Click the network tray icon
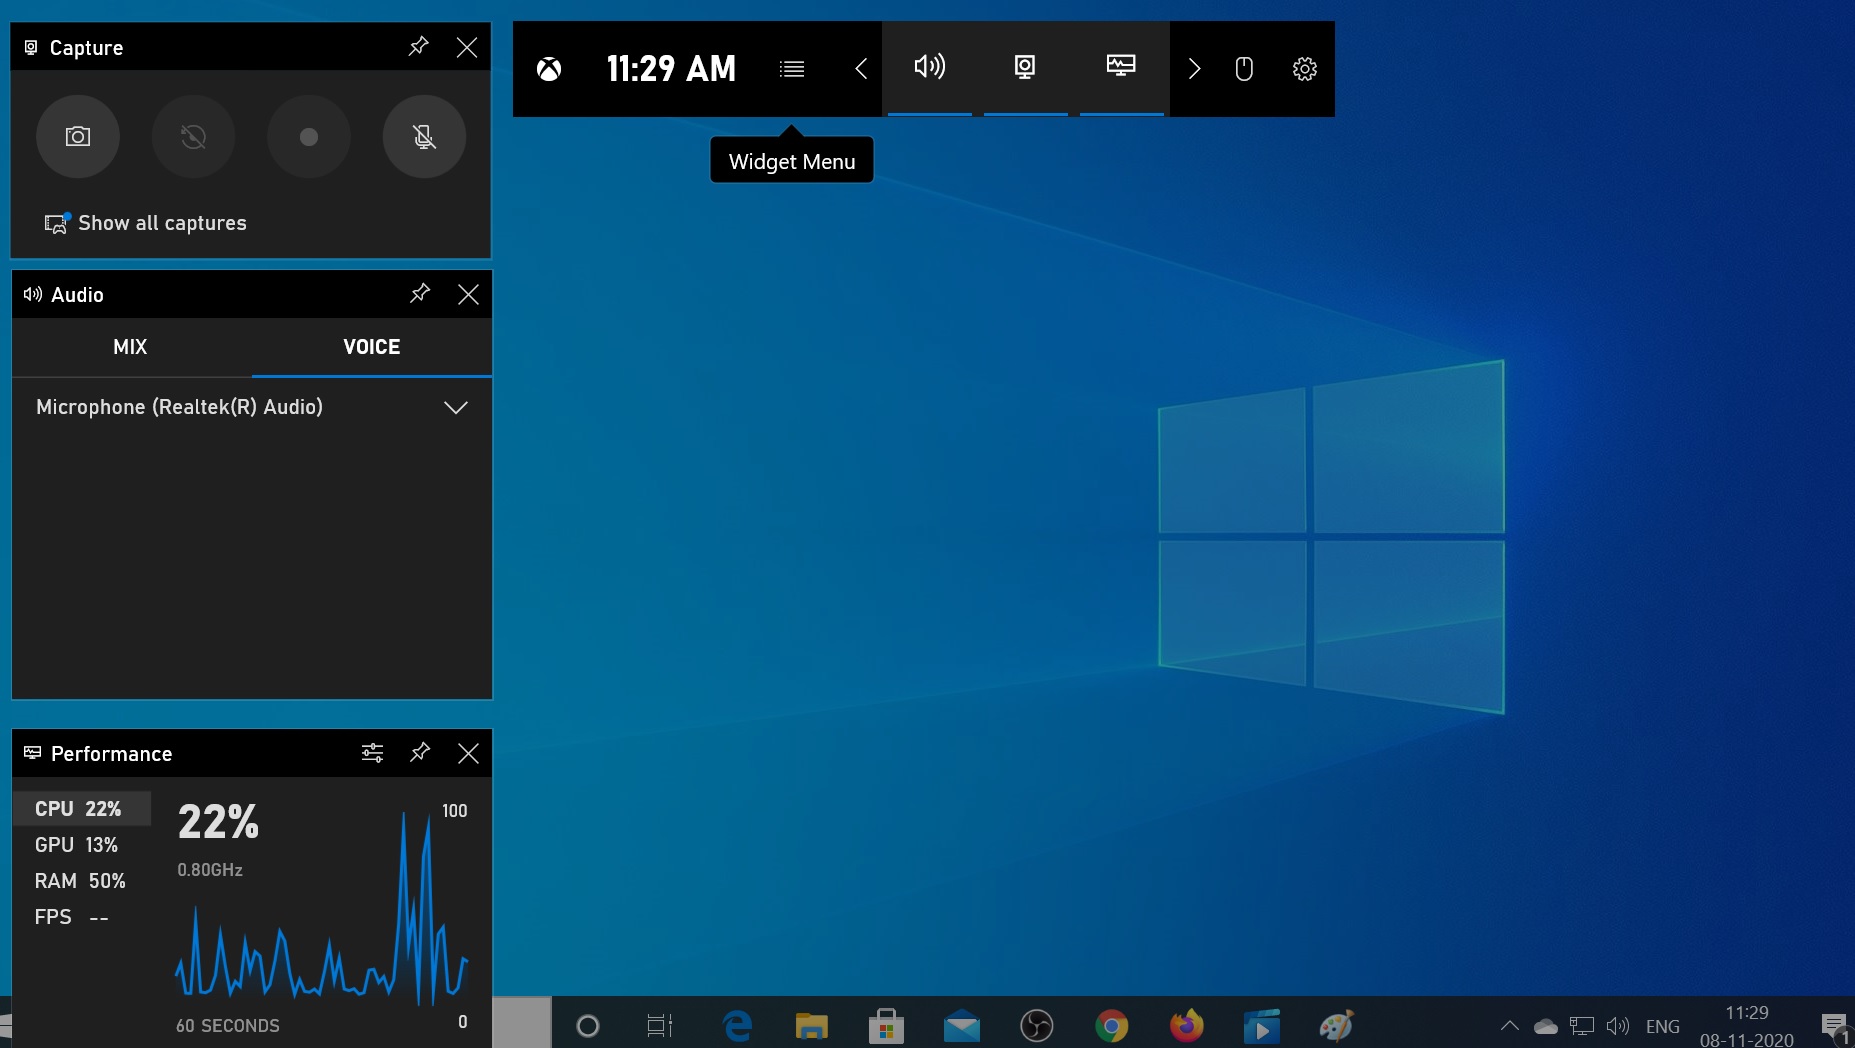The width and height of the screenshot is (1855, 1048). click(1581, 1026)
